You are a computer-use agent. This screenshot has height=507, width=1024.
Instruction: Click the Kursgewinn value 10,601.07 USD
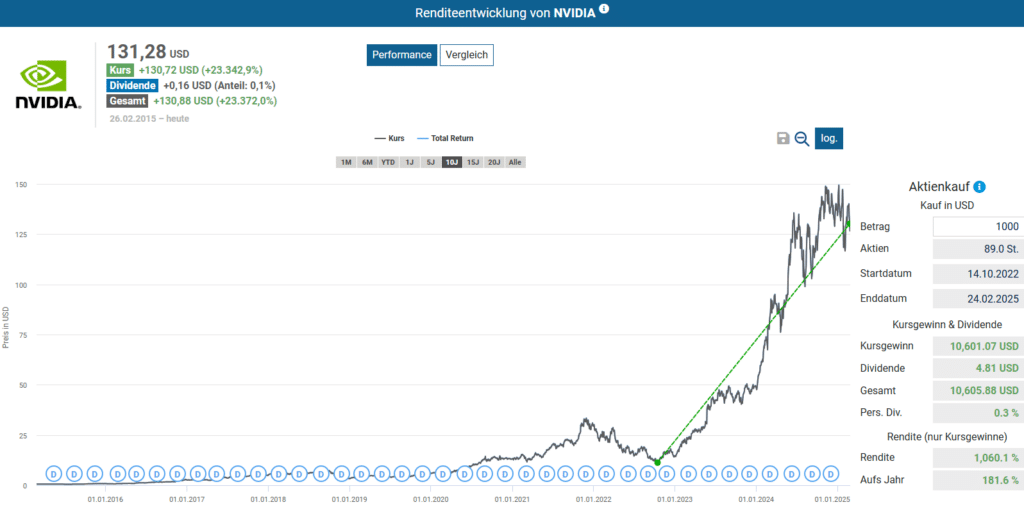978,346
